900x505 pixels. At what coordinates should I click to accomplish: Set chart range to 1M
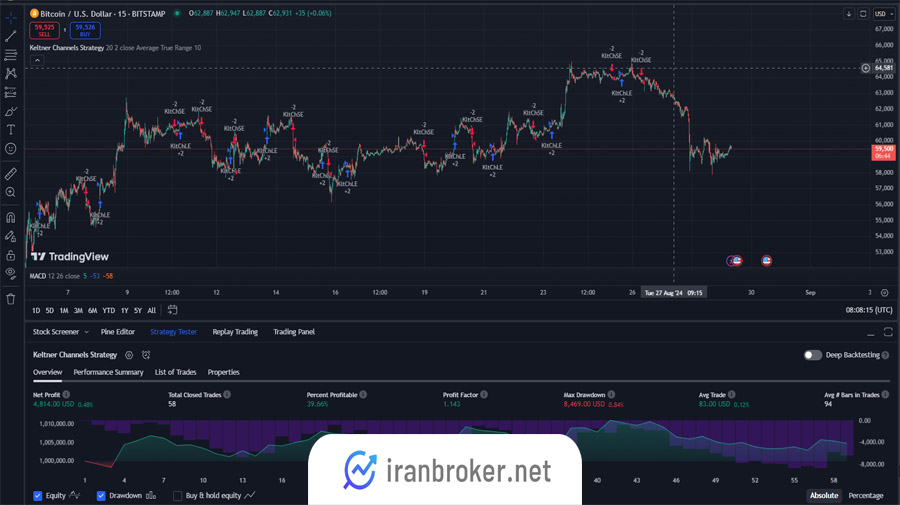point(64,310)
